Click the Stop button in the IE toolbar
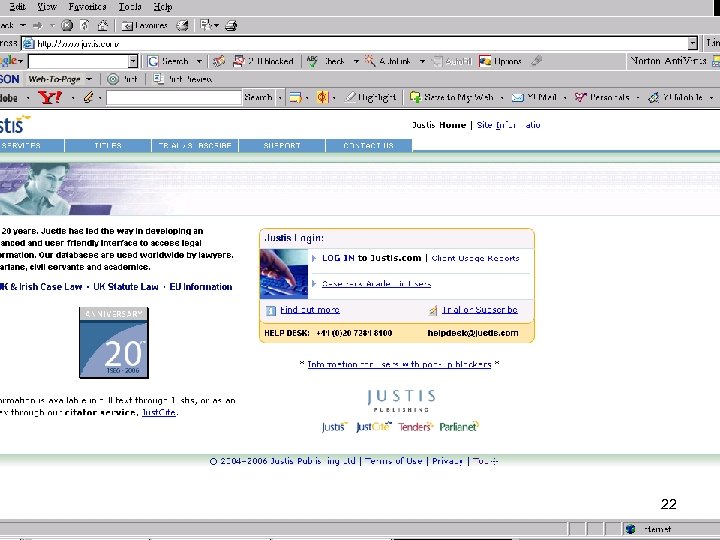Image resolution: width=720 pixels, height=540 pixels. pyautogui.click(x=67, y=25)
